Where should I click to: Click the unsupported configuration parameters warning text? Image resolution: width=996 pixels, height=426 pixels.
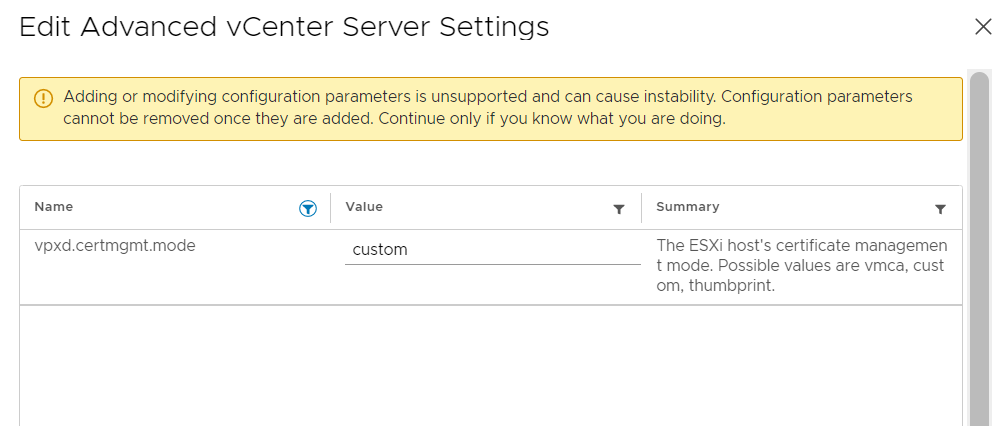coord(488,108)
